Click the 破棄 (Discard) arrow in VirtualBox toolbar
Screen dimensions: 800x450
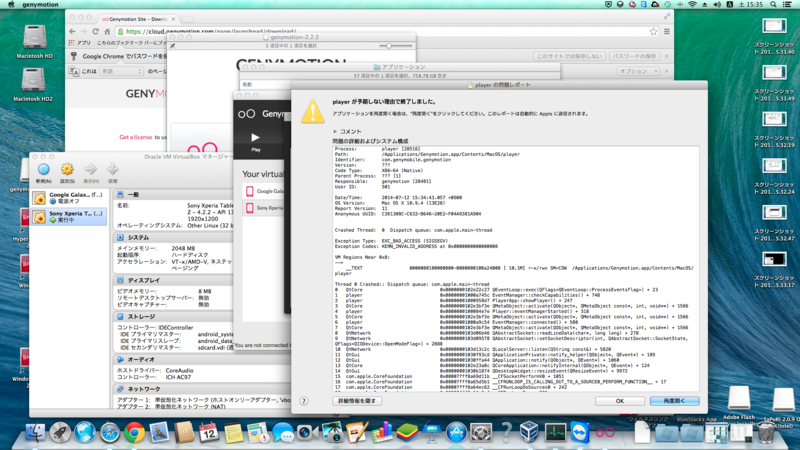point(113,173)
